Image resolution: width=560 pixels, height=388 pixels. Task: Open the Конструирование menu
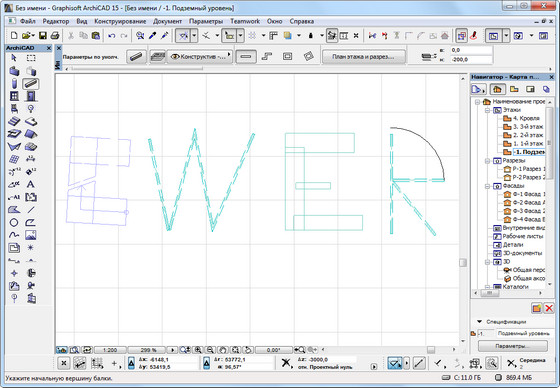120,21
